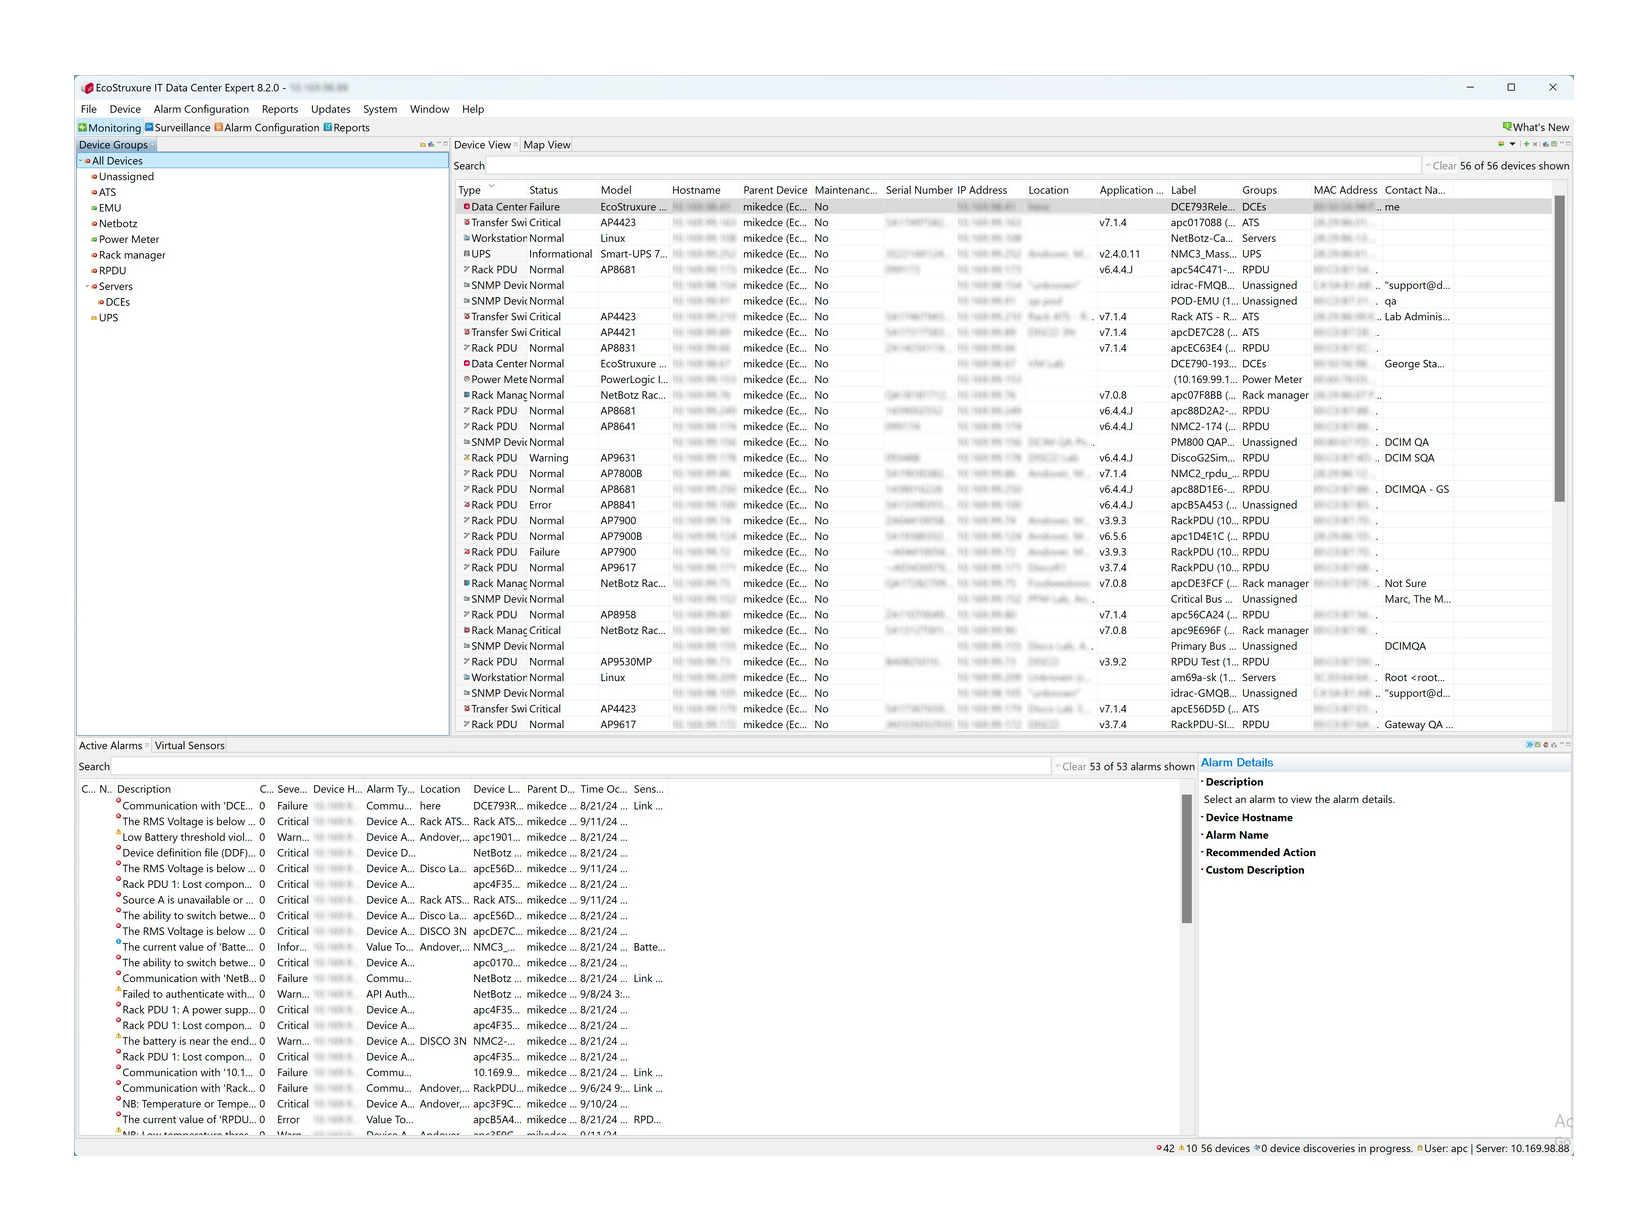The width and height of the screenshot is (1647, 1230).
Task: Clear the device search filter
Action: pyautogui.click(x=1443, y=166)
